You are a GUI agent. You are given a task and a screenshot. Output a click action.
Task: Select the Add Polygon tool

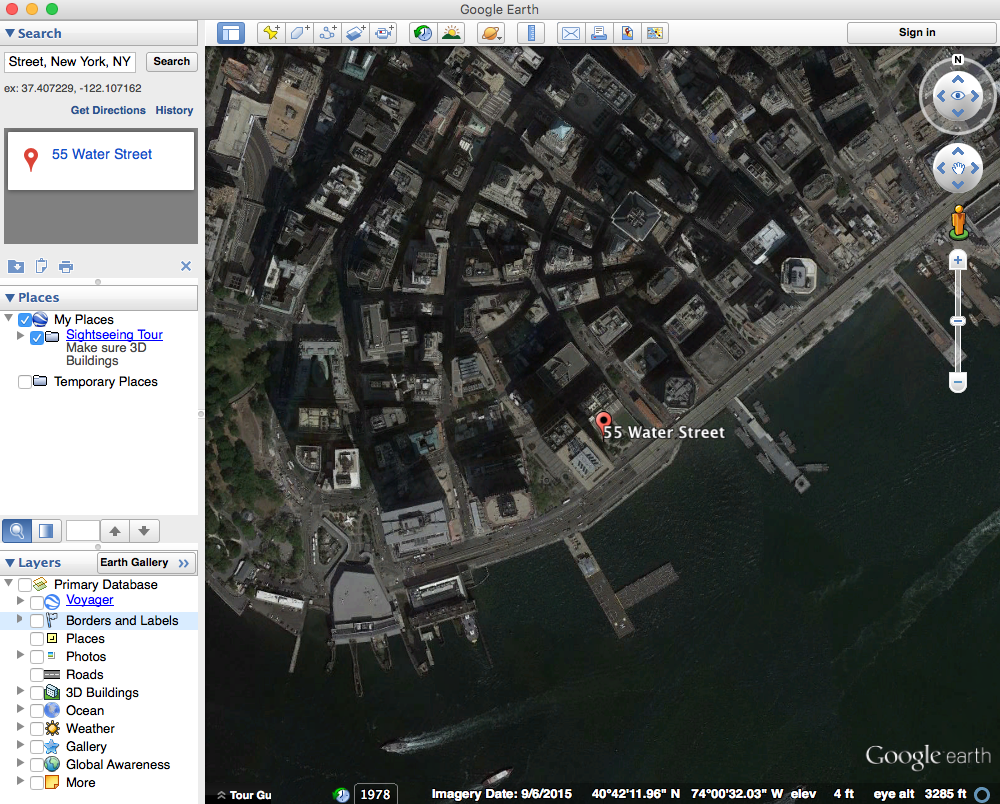[299, 33]
